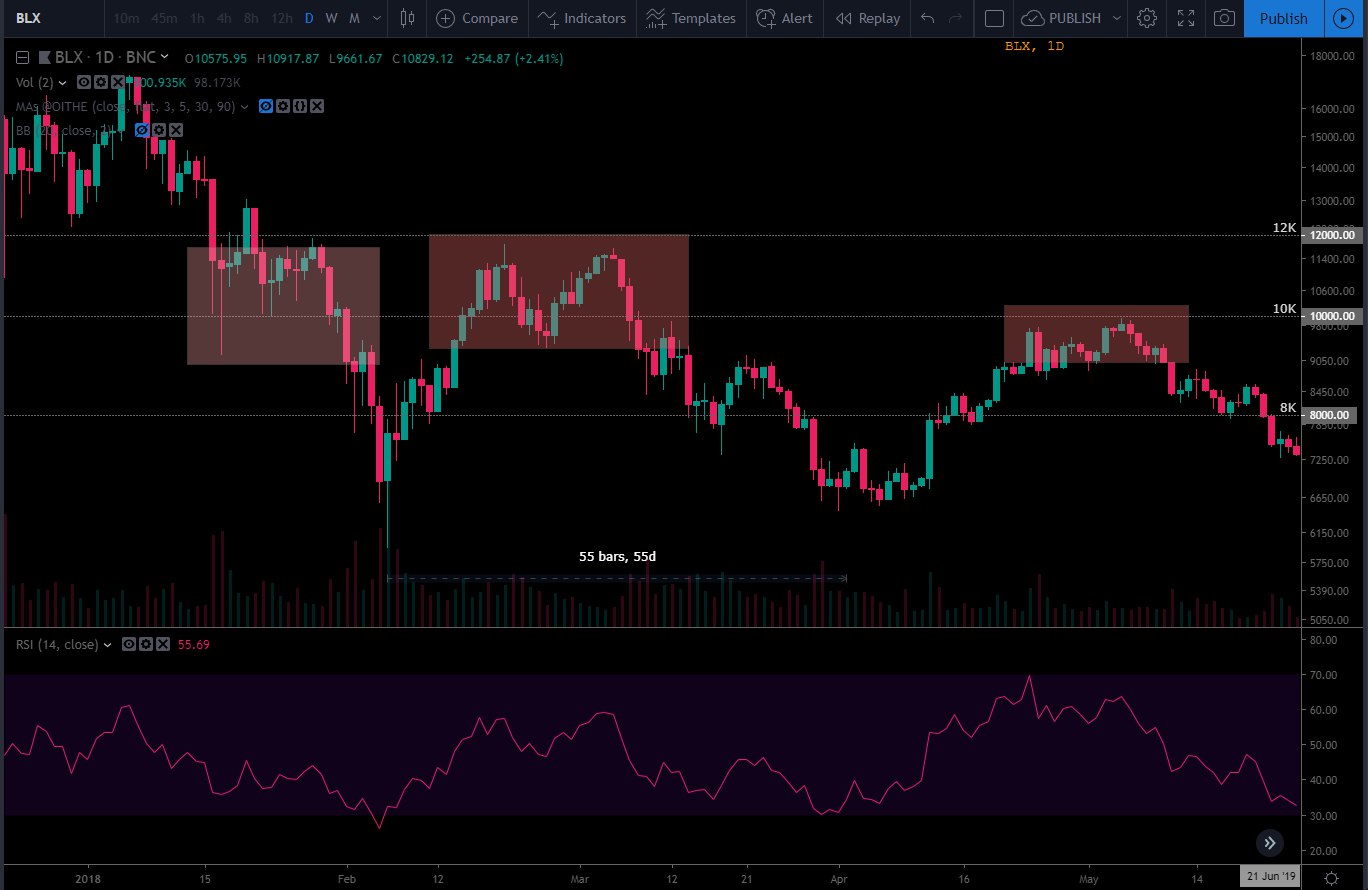
Task: Show the hidden MAs @OITHE indicator
Action: click(x=266, y=106)
